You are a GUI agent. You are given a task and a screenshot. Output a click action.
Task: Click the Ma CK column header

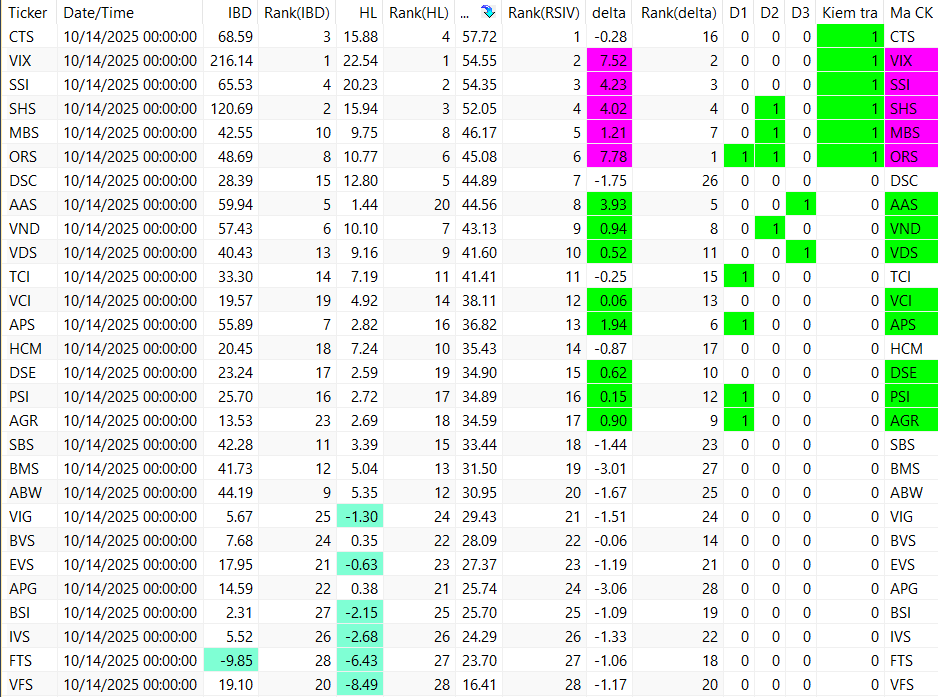[911, 13]
